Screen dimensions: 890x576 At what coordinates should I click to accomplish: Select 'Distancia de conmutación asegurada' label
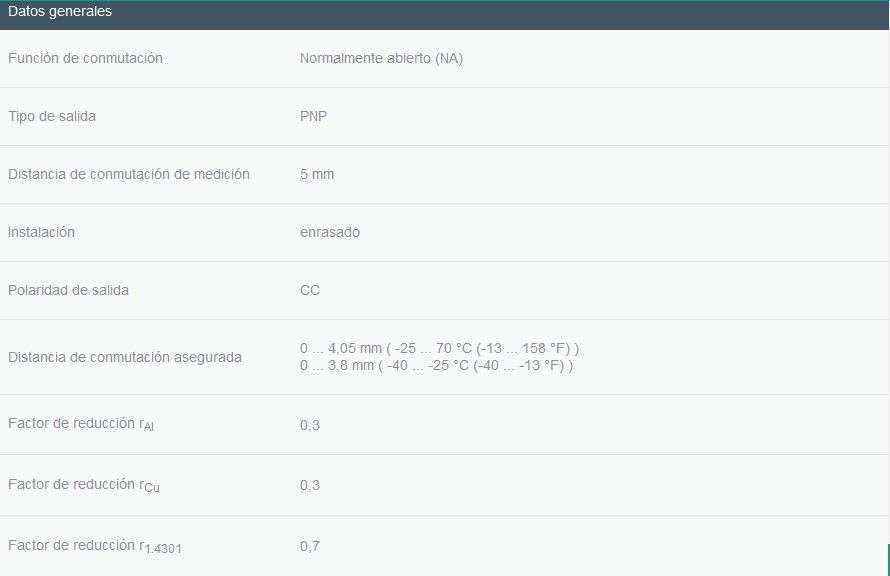(125, 357)
